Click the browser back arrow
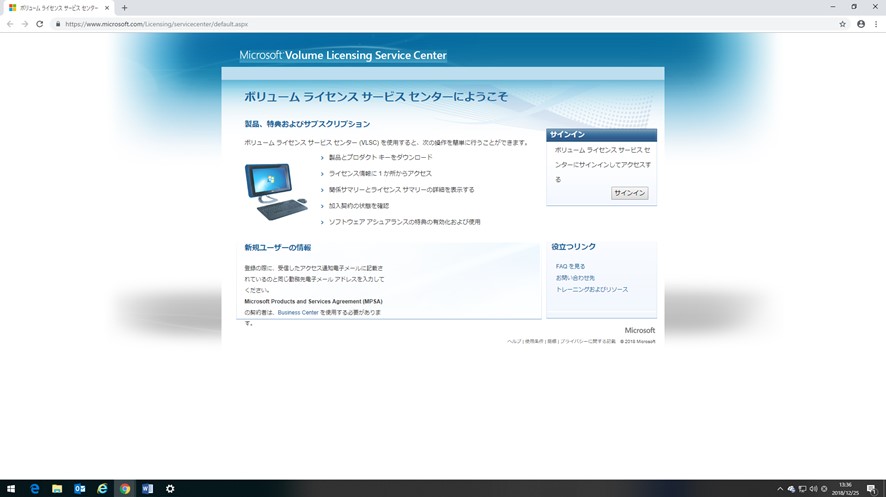 coord(10,24)
